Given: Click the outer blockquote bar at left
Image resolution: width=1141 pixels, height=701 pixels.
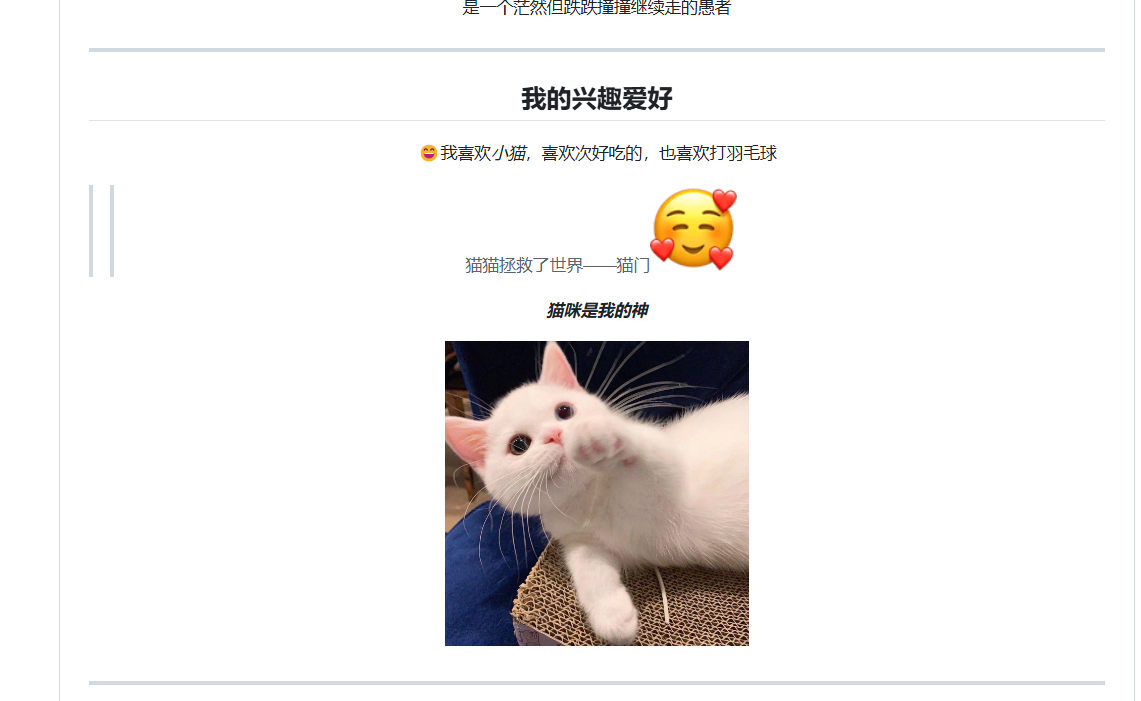Looking at the screenshot, I should (x=91, y=231).
